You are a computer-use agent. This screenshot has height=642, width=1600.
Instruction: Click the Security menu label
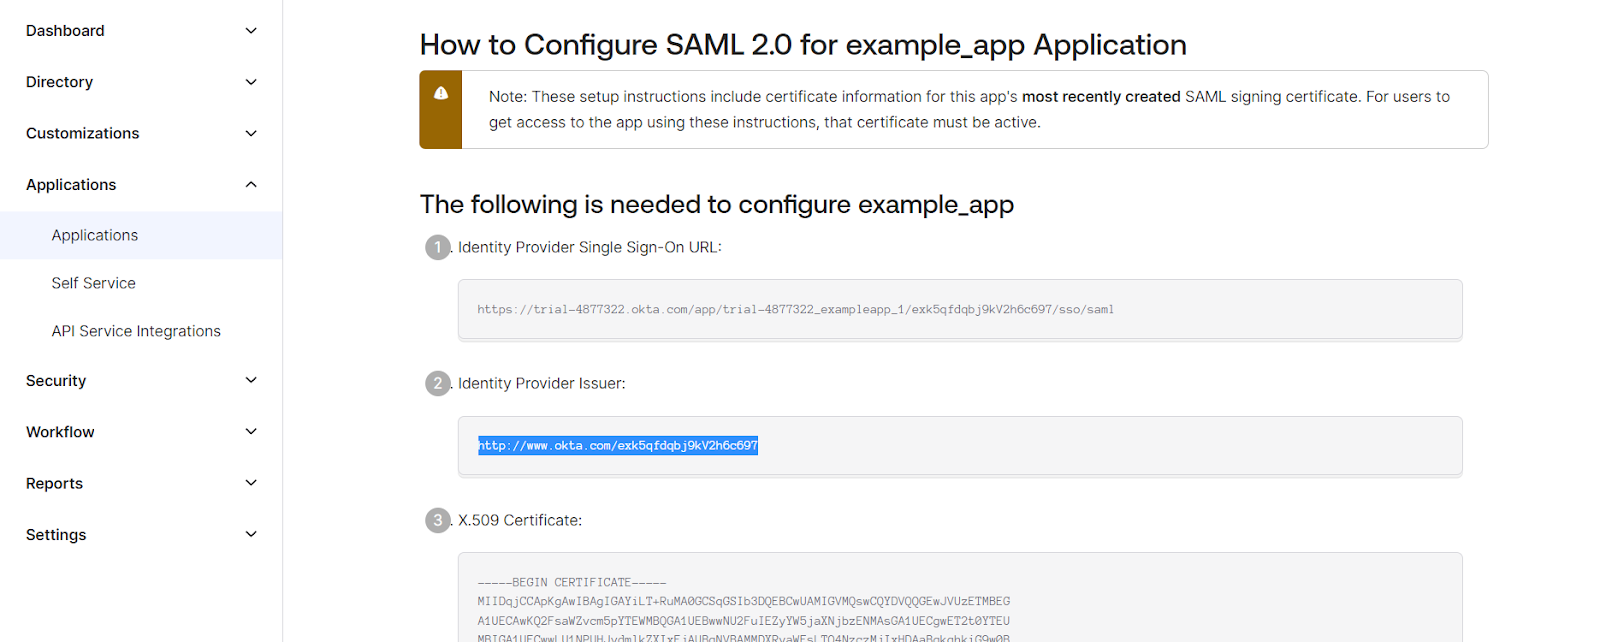[x=56, y=381]
